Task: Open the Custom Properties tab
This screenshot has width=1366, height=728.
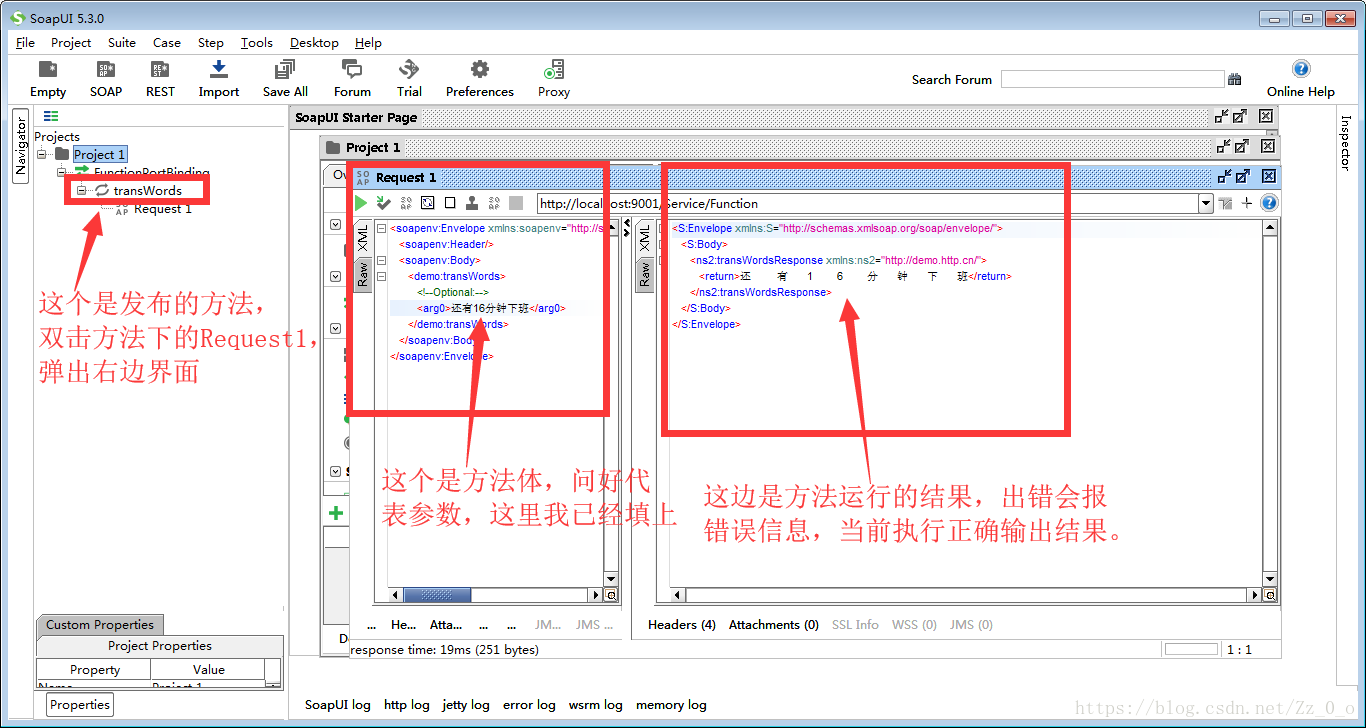Action: tap(100, 624)
